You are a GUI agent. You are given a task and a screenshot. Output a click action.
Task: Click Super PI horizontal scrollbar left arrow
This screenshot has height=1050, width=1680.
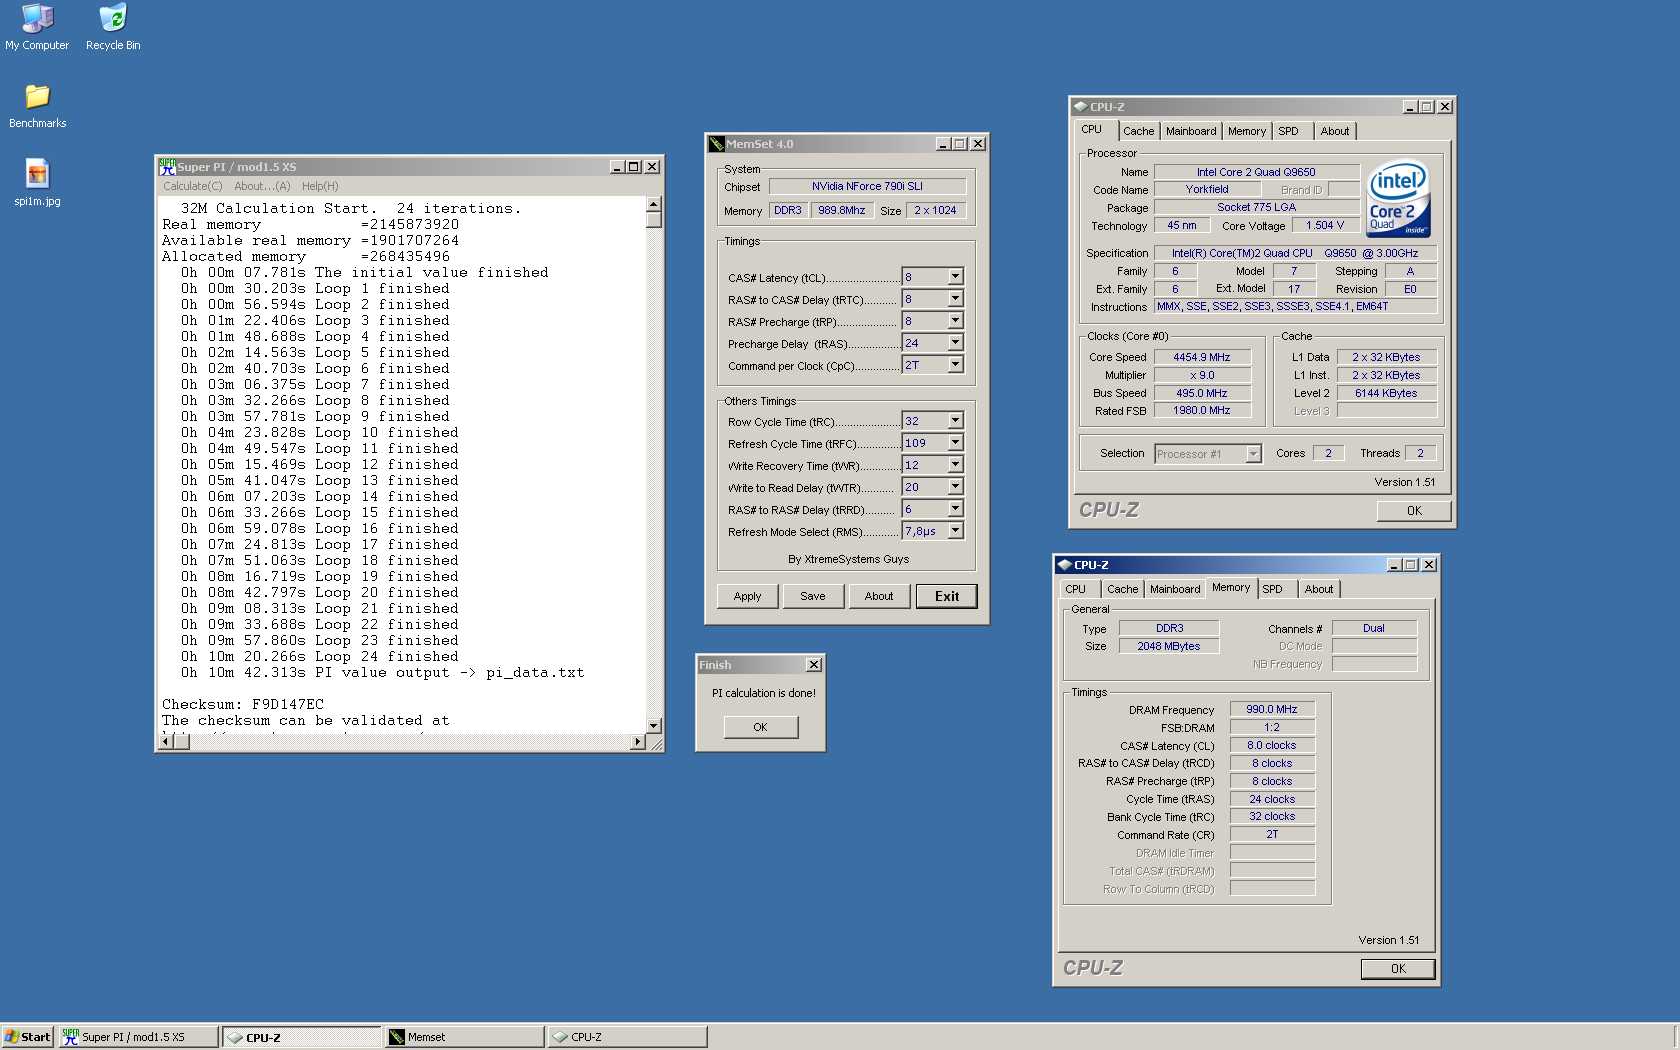coord(167,742)
